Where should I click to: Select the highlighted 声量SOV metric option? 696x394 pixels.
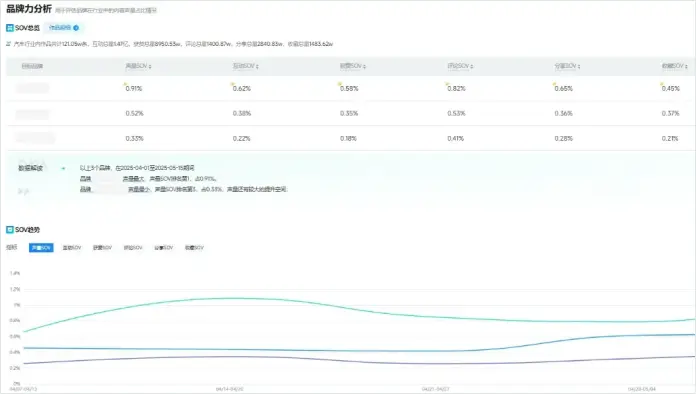tap(41, 248)
